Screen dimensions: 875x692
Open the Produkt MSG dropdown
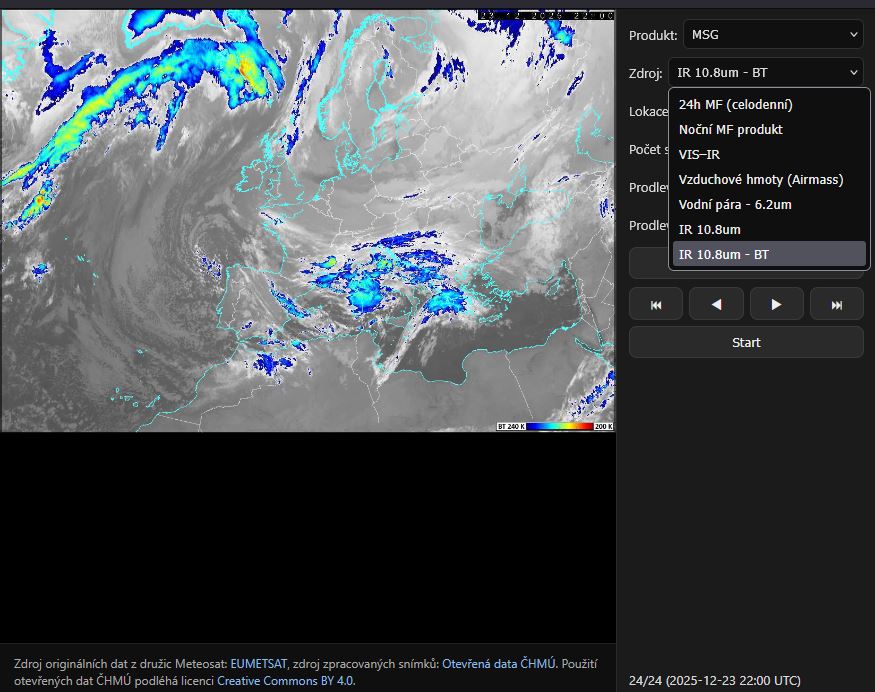773,35
